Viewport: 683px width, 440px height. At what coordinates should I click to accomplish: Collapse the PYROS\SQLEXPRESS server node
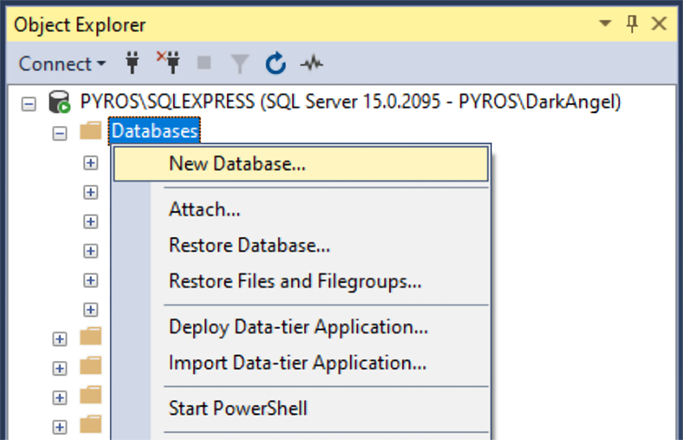coord(29,104)
